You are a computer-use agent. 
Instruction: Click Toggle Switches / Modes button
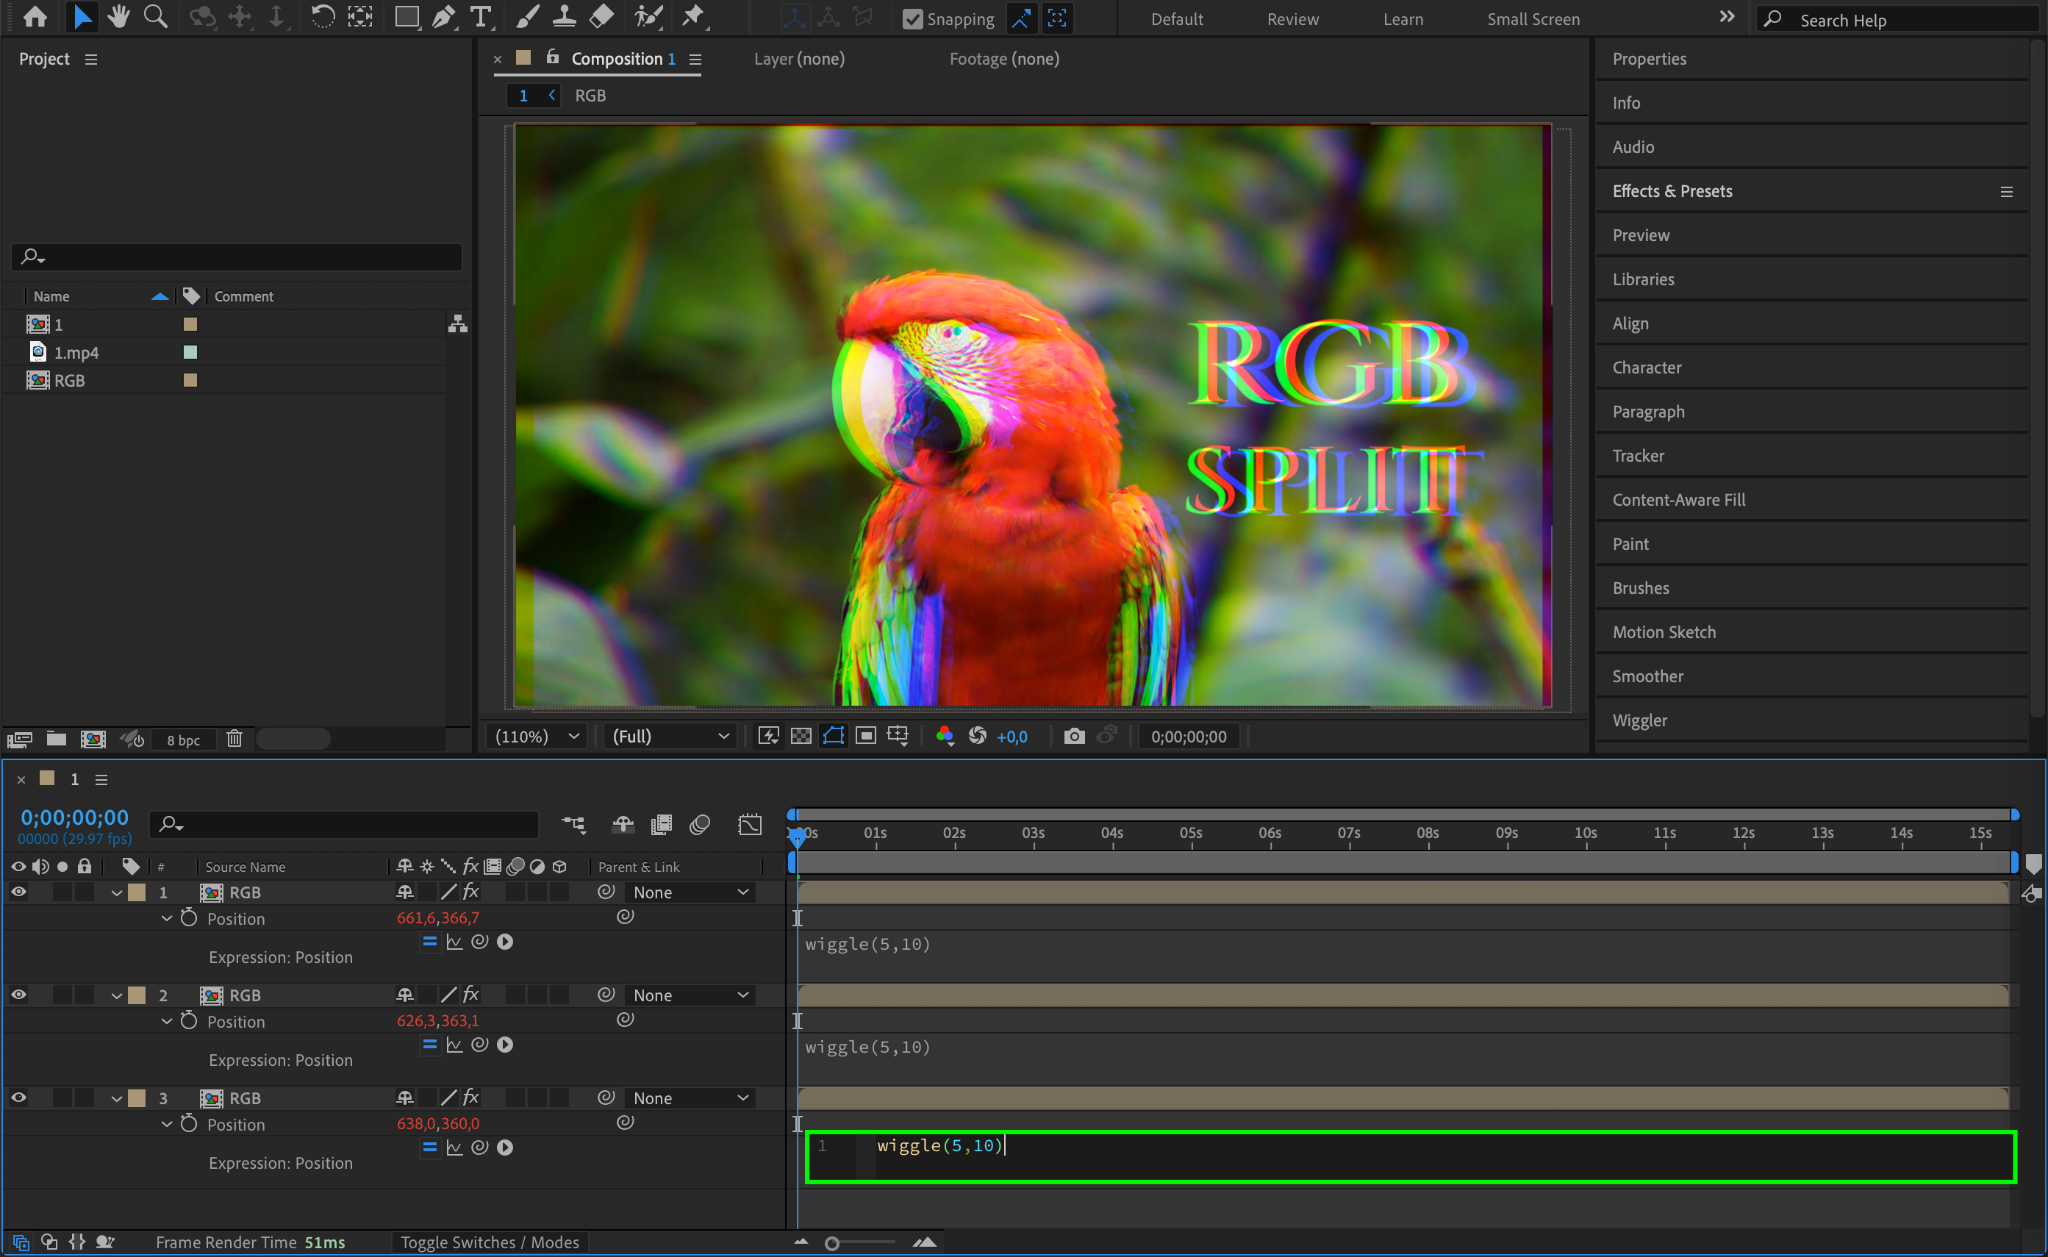point(490,1242)
